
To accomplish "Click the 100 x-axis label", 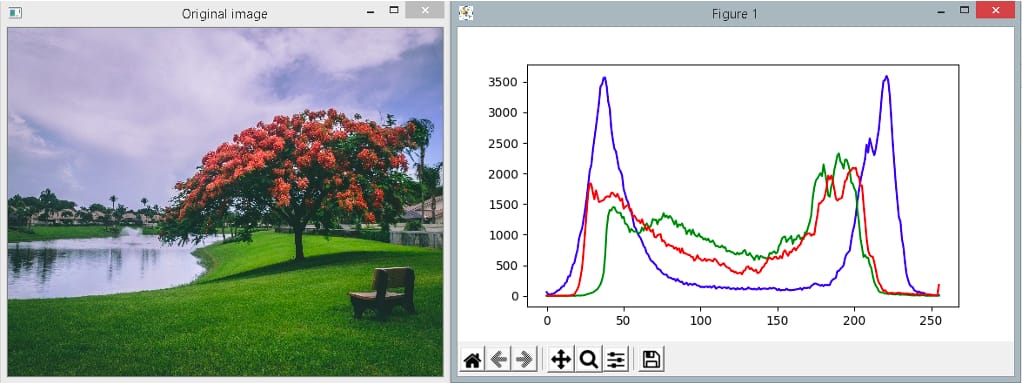I will point(701,320).
